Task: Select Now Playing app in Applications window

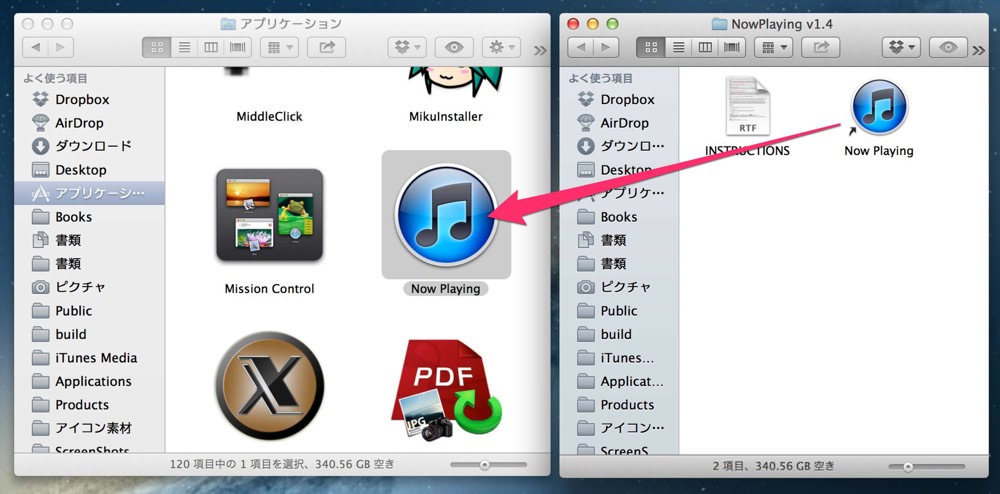Action: (446, 214)
